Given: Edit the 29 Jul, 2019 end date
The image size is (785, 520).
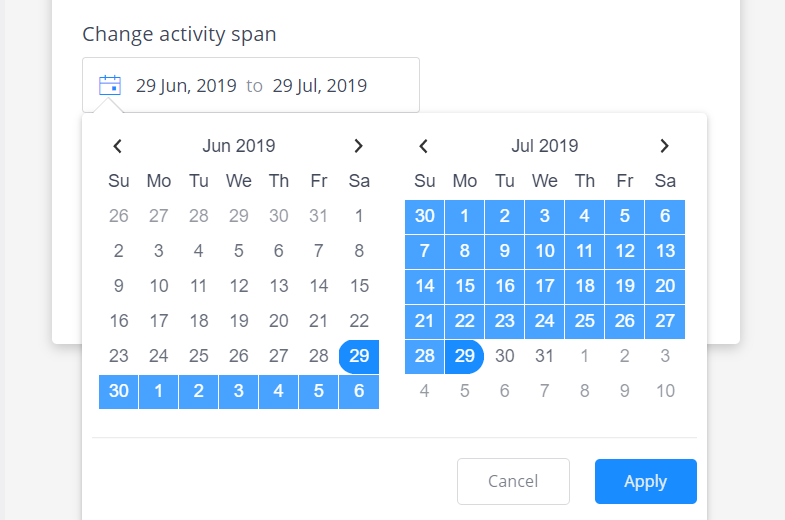Looking at the screenshot, I should click(x=319, y=86).
